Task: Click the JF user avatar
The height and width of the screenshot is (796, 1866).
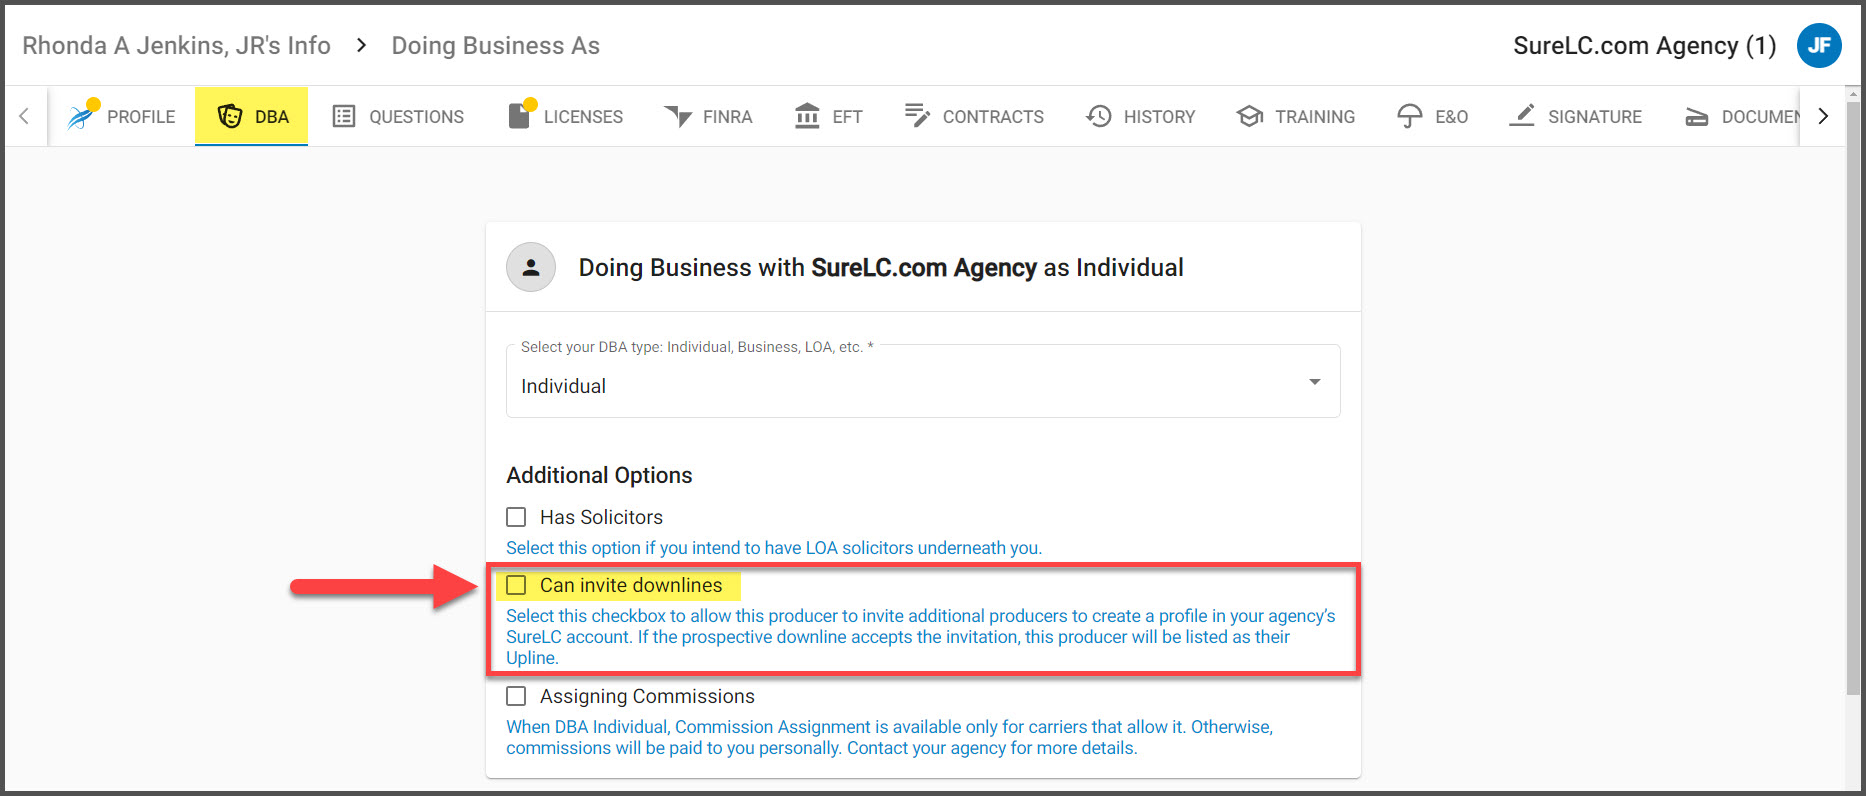Action: tap(1819, 45)
